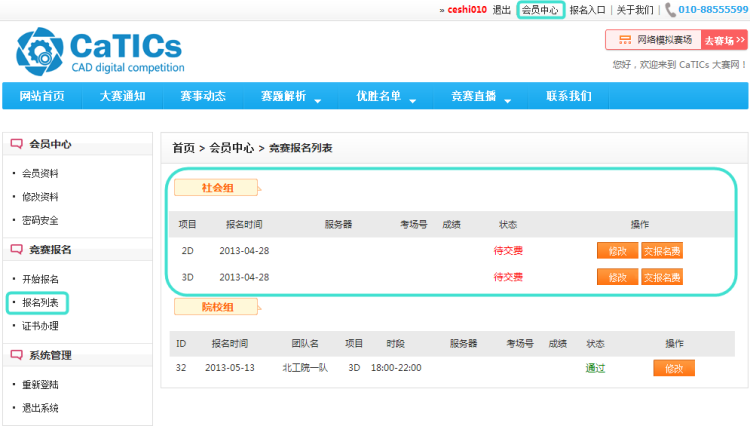Open 会员中心 link in top bar
This screenshot has width=750, height=429.
coord(540,10)
